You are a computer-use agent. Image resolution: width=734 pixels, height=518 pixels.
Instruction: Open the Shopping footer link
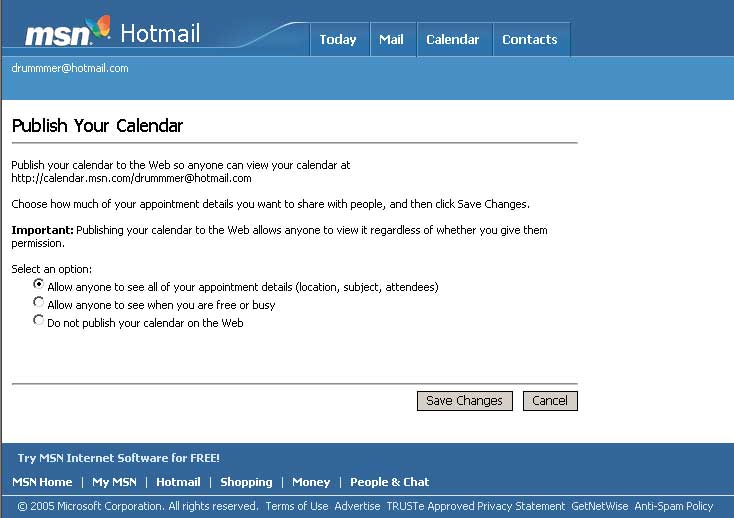[246, 482]
